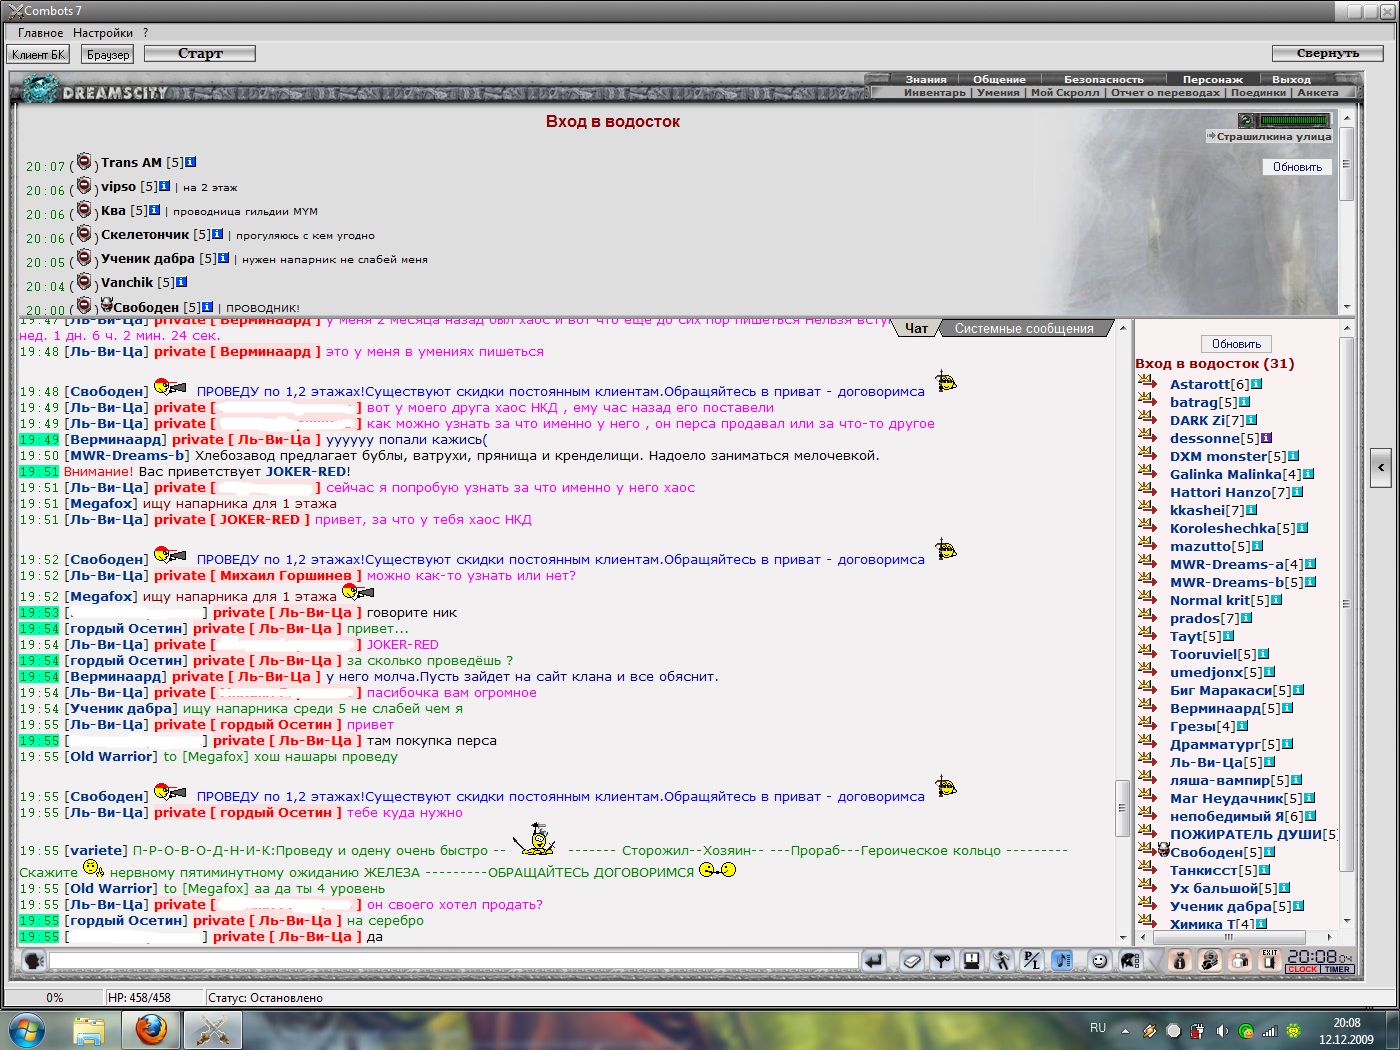The height and width of the screenshot is (1050, 1400).
Task: Open Firefox from the taskbar
Action: tap(151, 1029)
